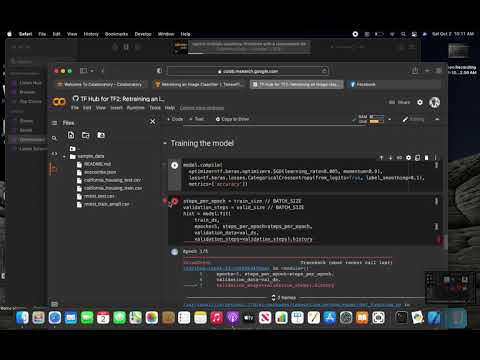Viewport: 480px width, 360px height.
Task: Open Safari History menu
Action: pos(91,34)
